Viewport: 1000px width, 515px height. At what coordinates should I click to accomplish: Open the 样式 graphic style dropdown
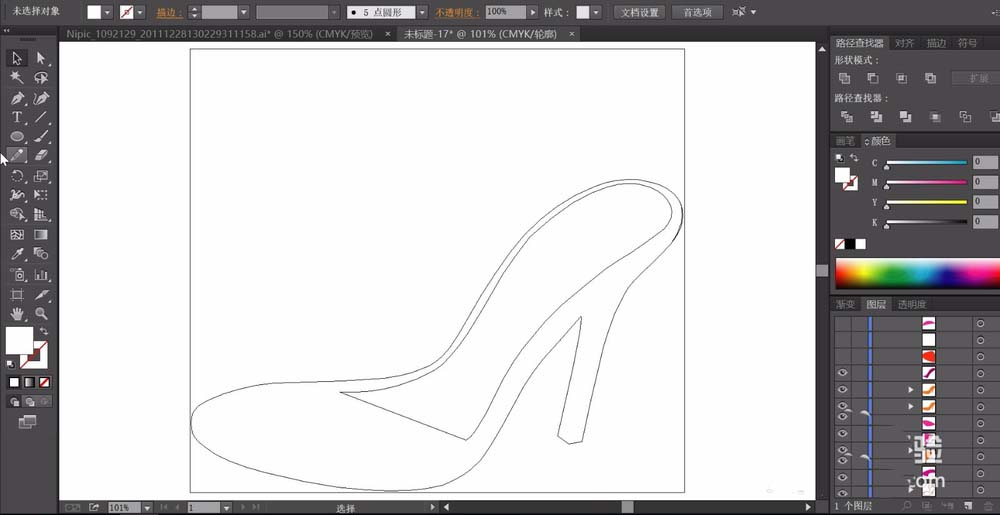[596, 12]
